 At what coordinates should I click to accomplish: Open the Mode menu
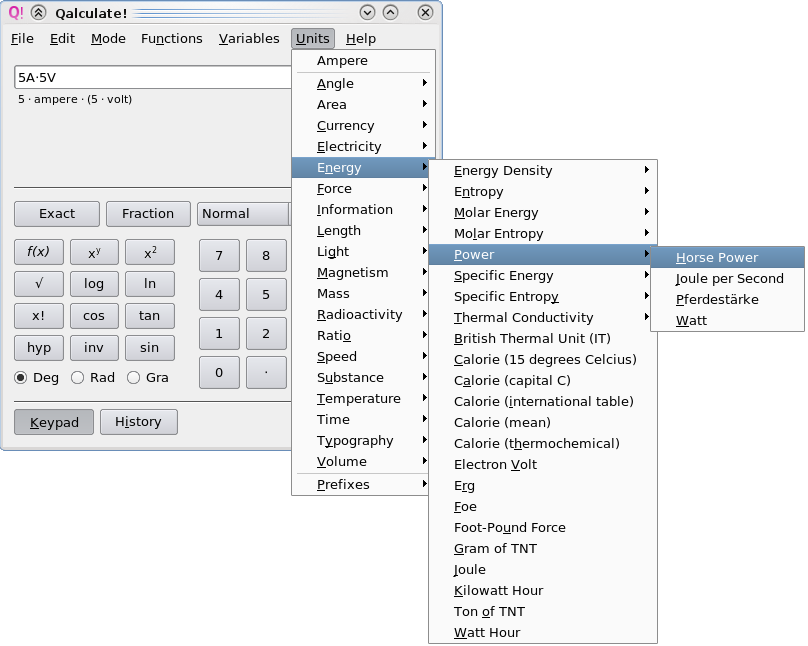tap(108, 39)
